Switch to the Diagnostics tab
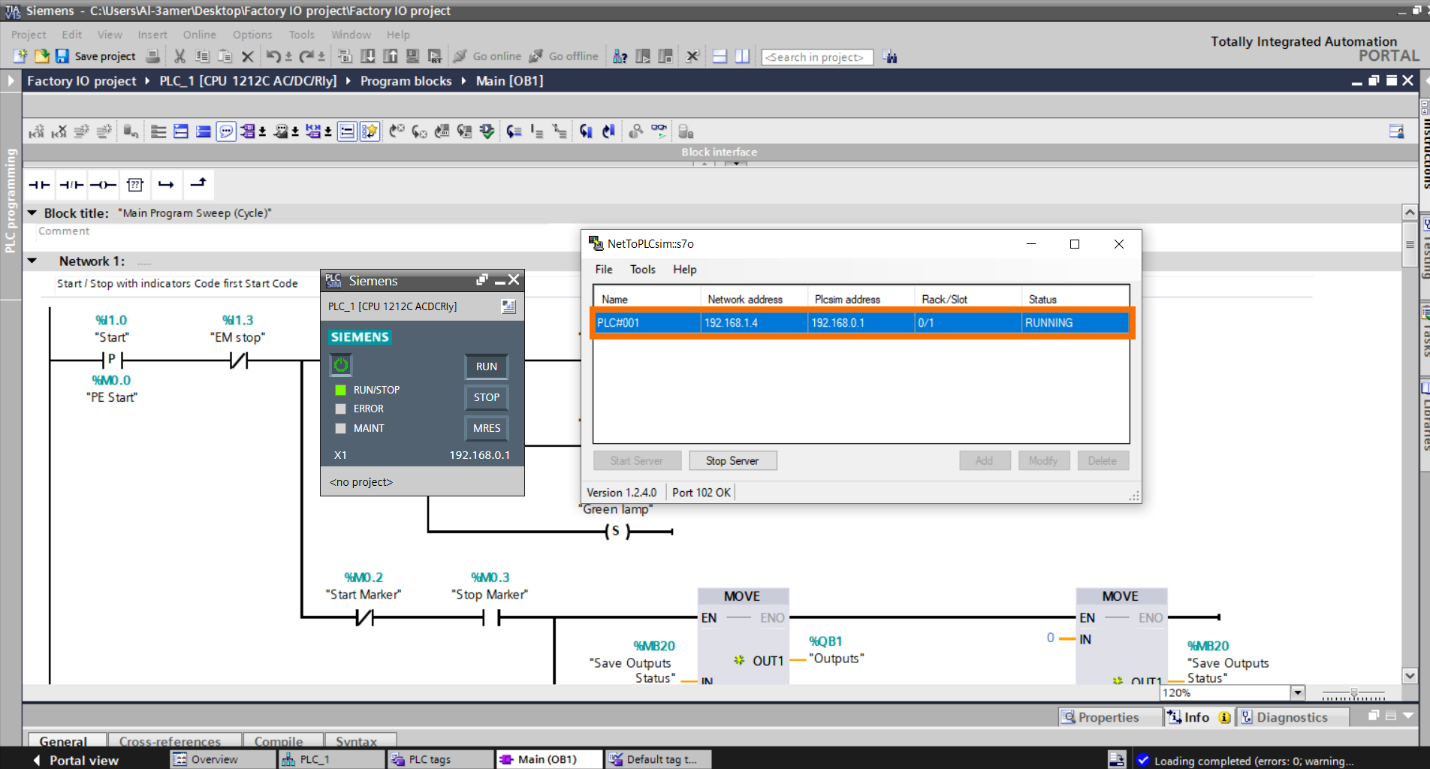The image size is (1430, 769). click(x=1292, y=717)
